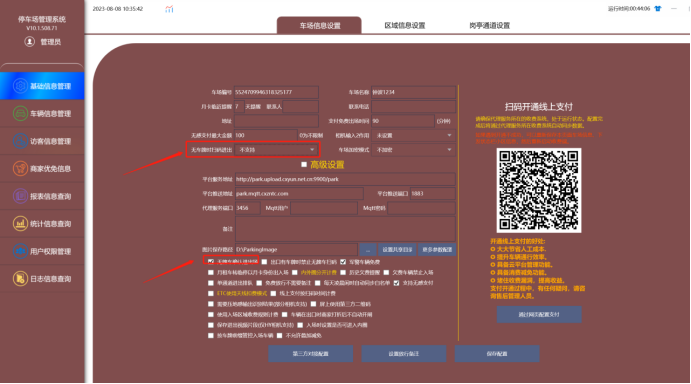Minimize the parking system window

(674, 8)
